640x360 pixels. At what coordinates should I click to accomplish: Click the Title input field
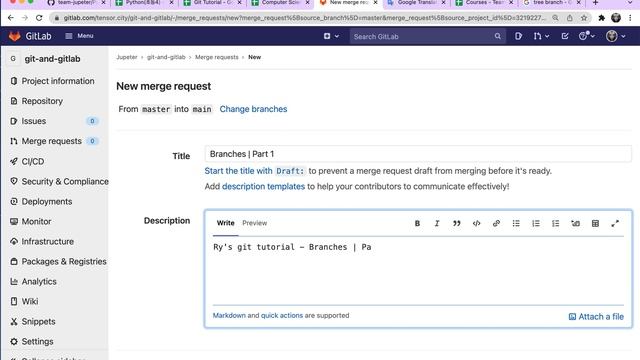[x=418, y=154]
